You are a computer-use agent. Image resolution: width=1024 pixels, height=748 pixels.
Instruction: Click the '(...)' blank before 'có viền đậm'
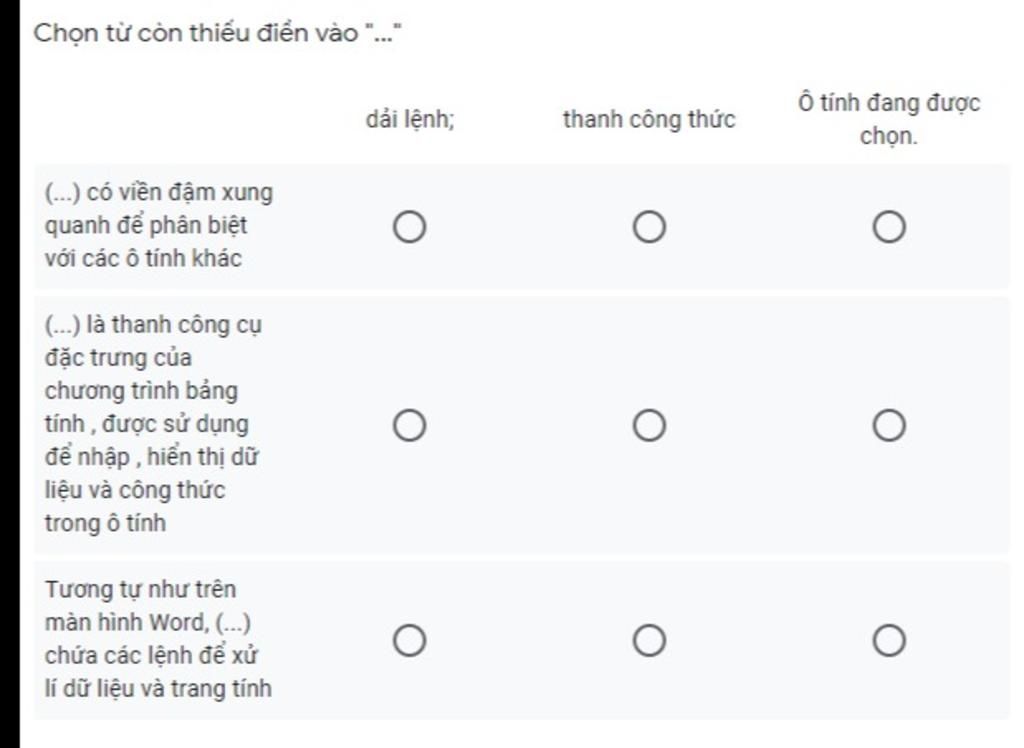point(63,192)
